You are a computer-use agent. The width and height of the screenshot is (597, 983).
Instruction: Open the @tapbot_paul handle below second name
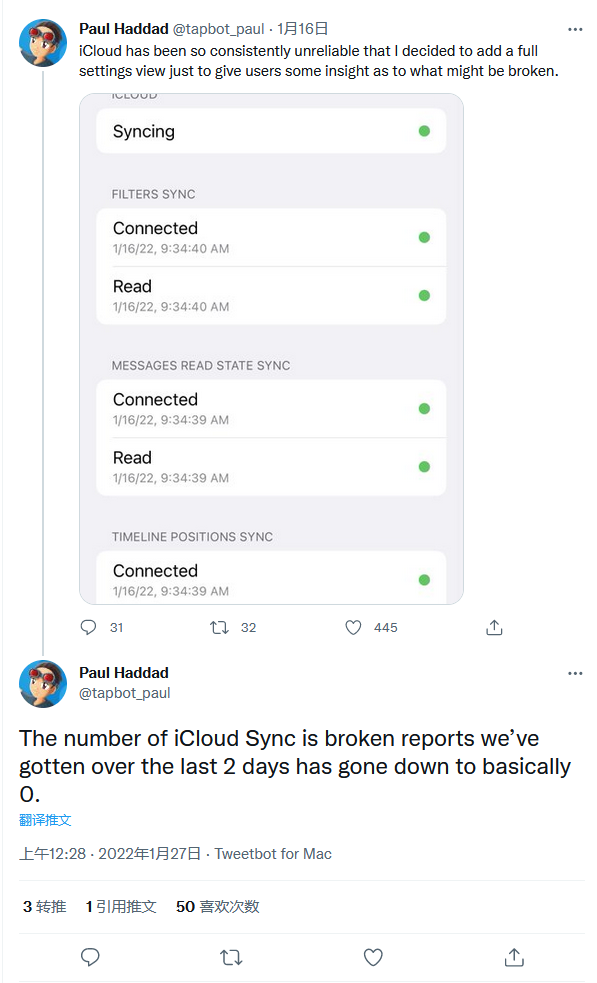(125, 693)
